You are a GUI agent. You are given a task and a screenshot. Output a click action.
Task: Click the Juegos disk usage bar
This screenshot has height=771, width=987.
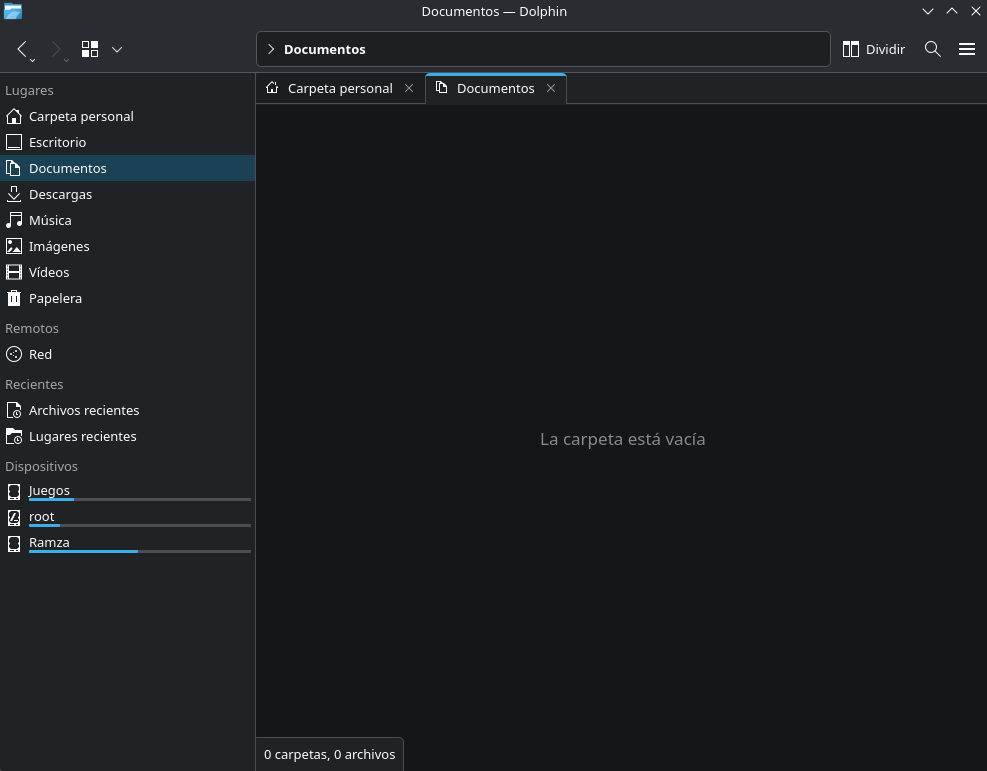(139, 499)
